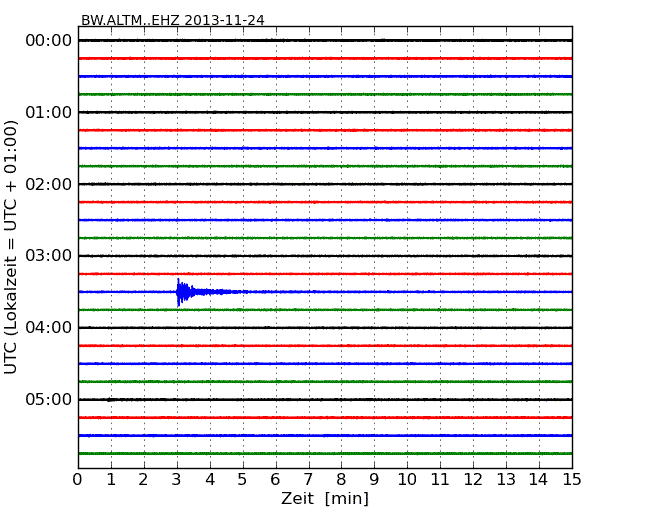Click the y-axis label UTC (Lokalzeit = UTC + 01:00)
The image size is (650, 520).
pyautogui.click(x=11, y=247)
